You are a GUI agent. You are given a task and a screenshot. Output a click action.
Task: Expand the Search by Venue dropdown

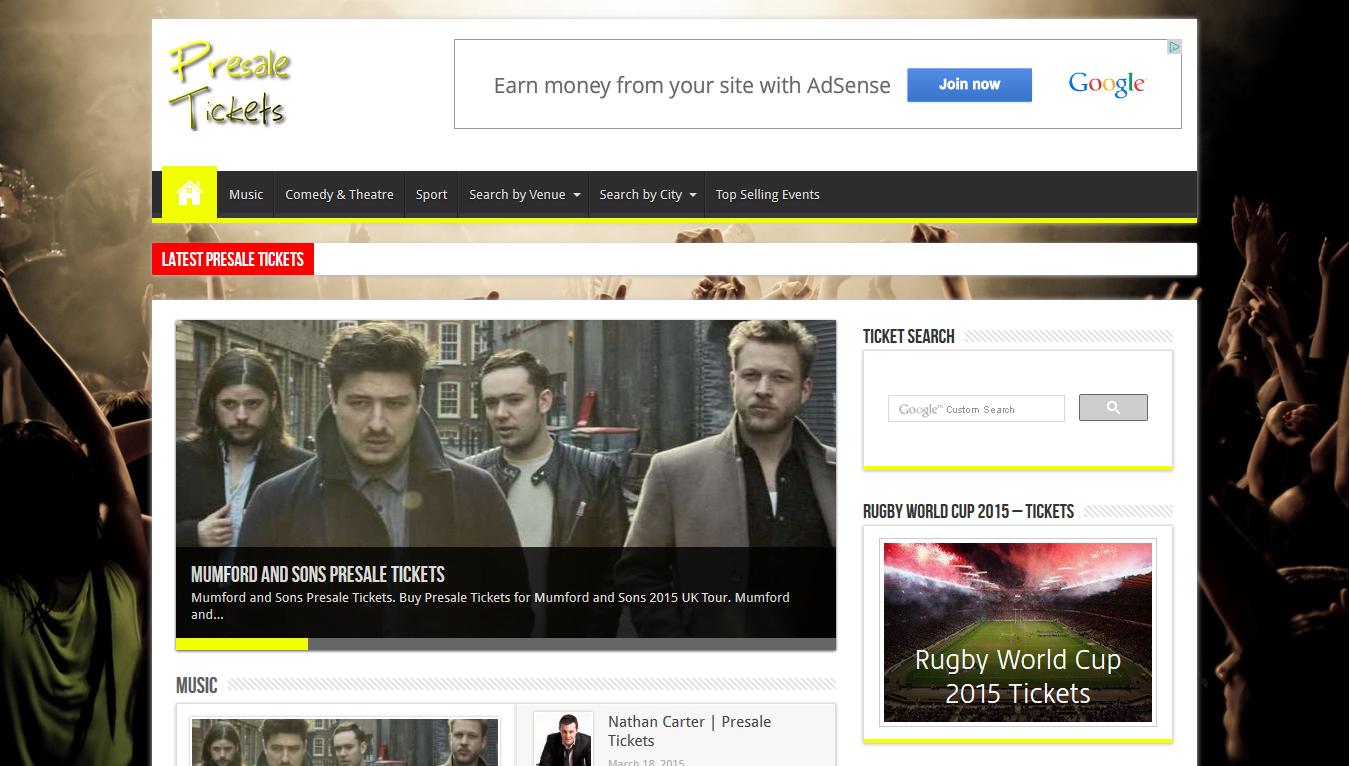(x=524, y=195)
